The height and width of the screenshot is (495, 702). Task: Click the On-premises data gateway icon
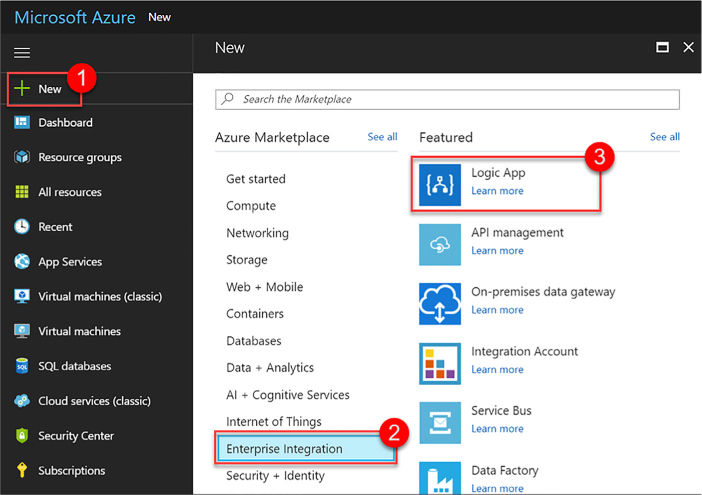pyautogui.click(x=440, y=303)
